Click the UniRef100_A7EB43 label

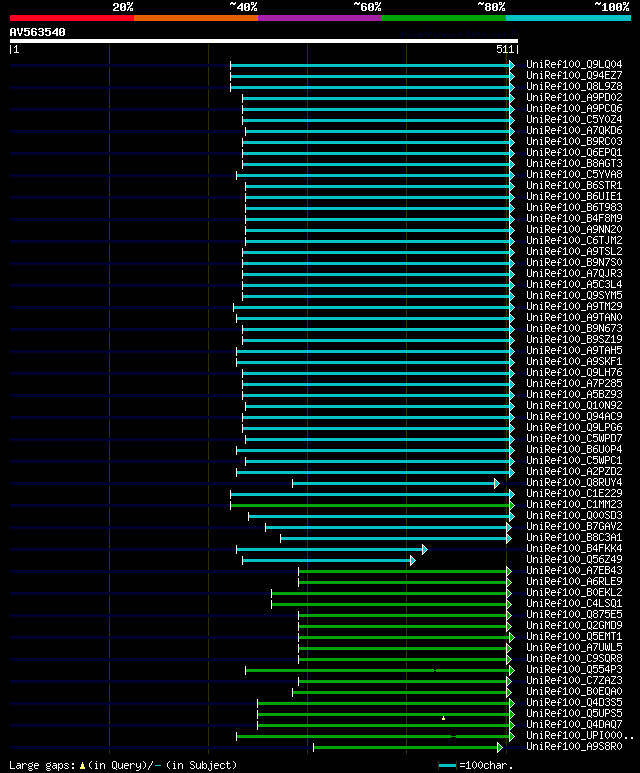coord(574,571)
